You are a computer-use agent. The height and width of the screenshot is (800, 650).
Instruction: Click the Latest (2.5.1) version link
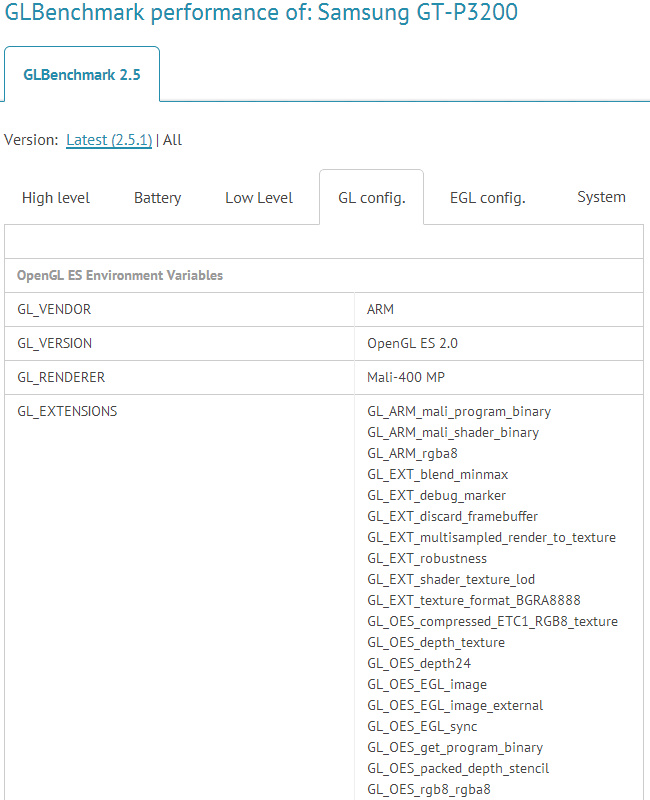(109, 140)
